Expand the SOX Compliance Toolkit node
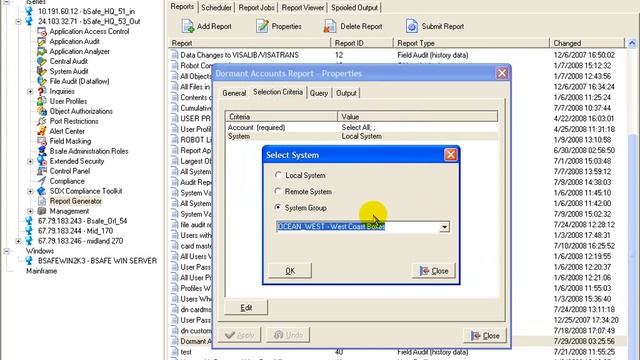 (30, 191)
